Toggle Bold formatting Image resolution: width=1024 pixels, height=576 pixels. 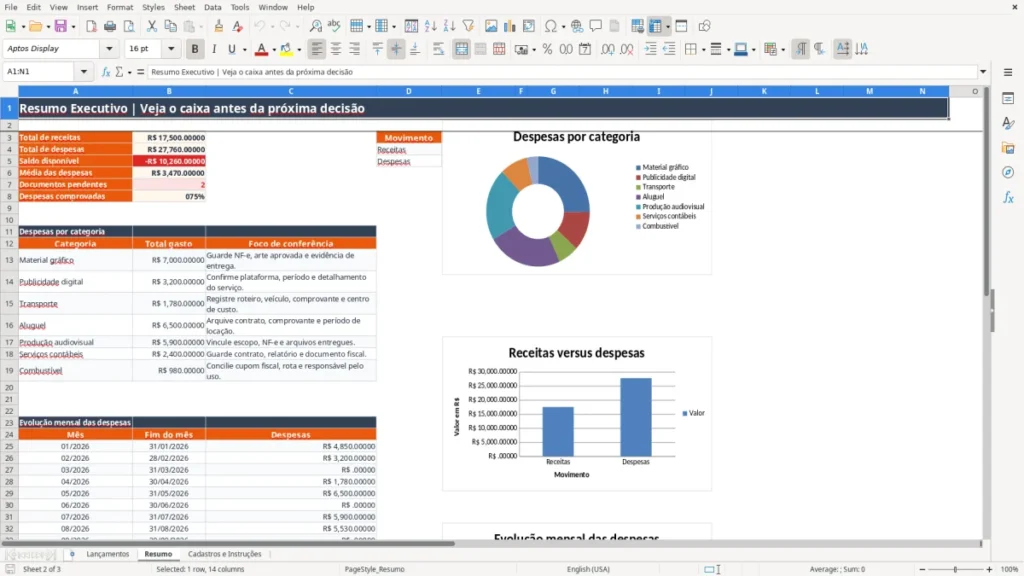[195, 49]
